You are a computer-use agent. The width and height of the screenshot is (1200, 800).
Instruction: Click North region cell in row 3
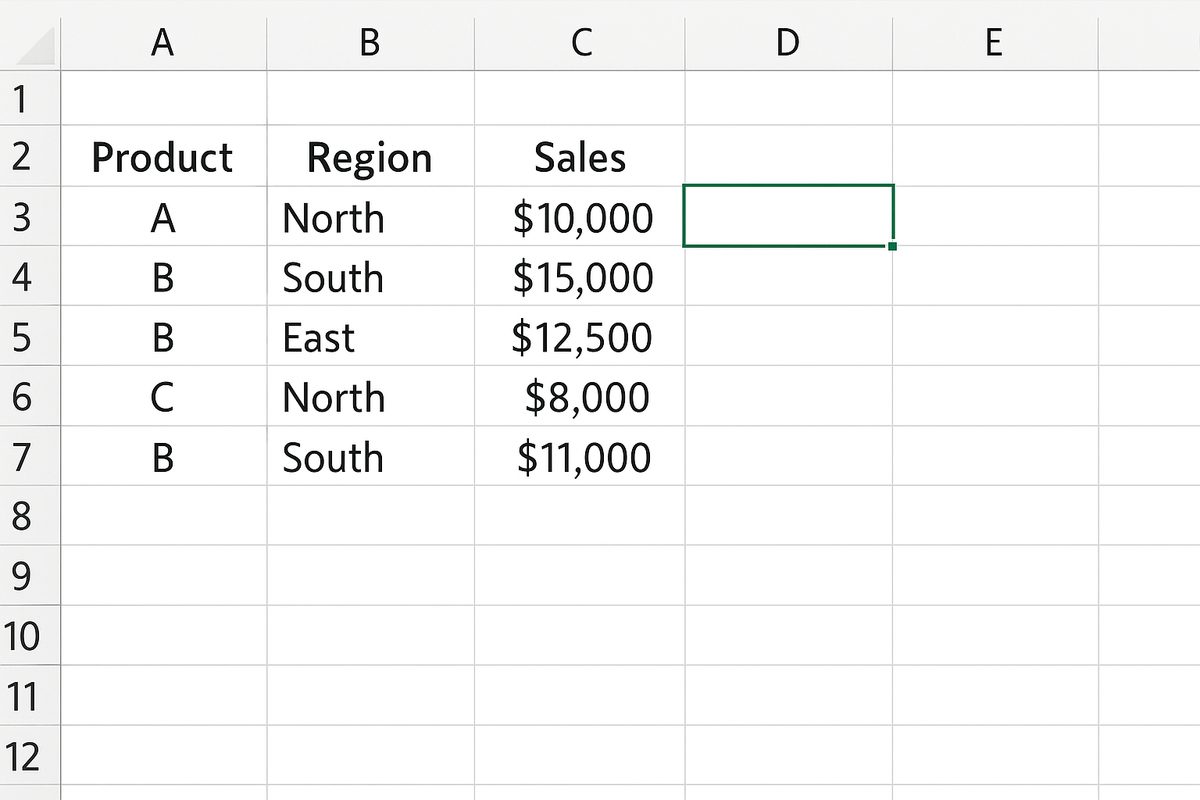371,215
